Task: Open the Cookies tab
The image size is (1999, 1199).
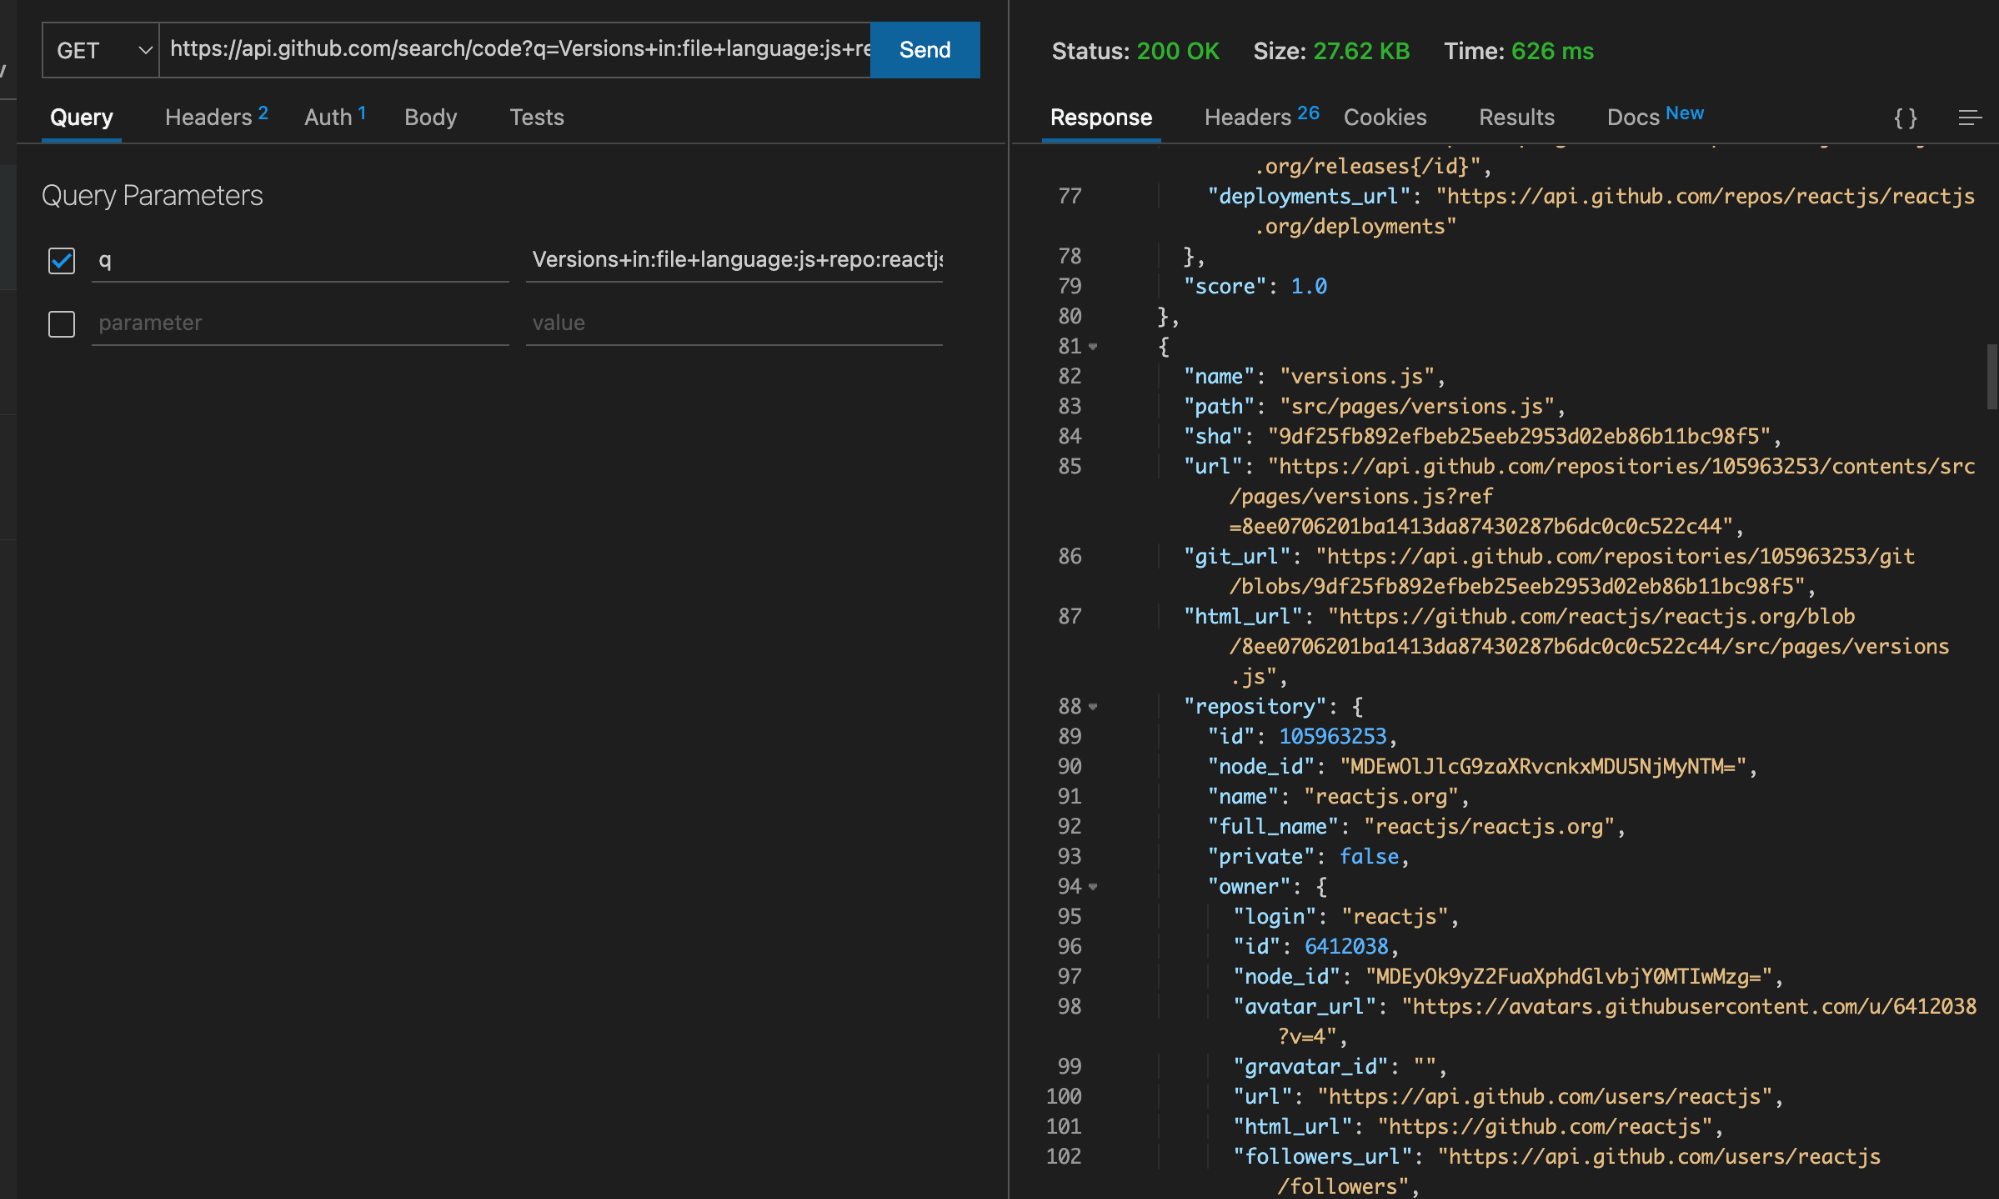Action: point(1385,118)
